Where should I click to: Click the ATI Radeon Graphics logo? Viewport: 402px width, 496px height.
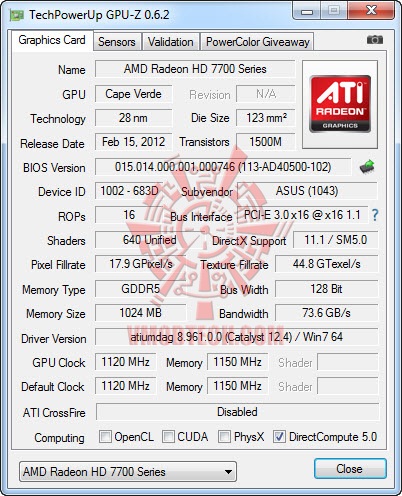[x=340, y=104]
